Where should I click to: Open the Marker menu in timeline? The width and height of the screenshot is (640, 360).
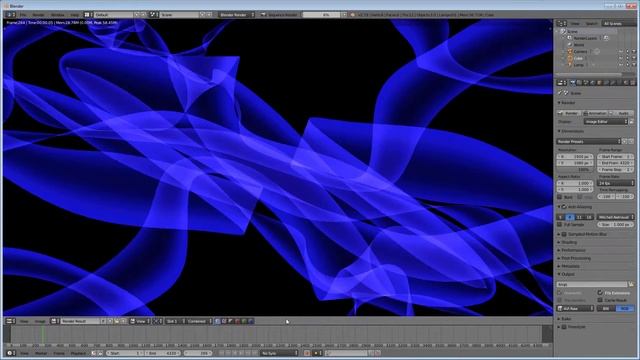point(41,353)
